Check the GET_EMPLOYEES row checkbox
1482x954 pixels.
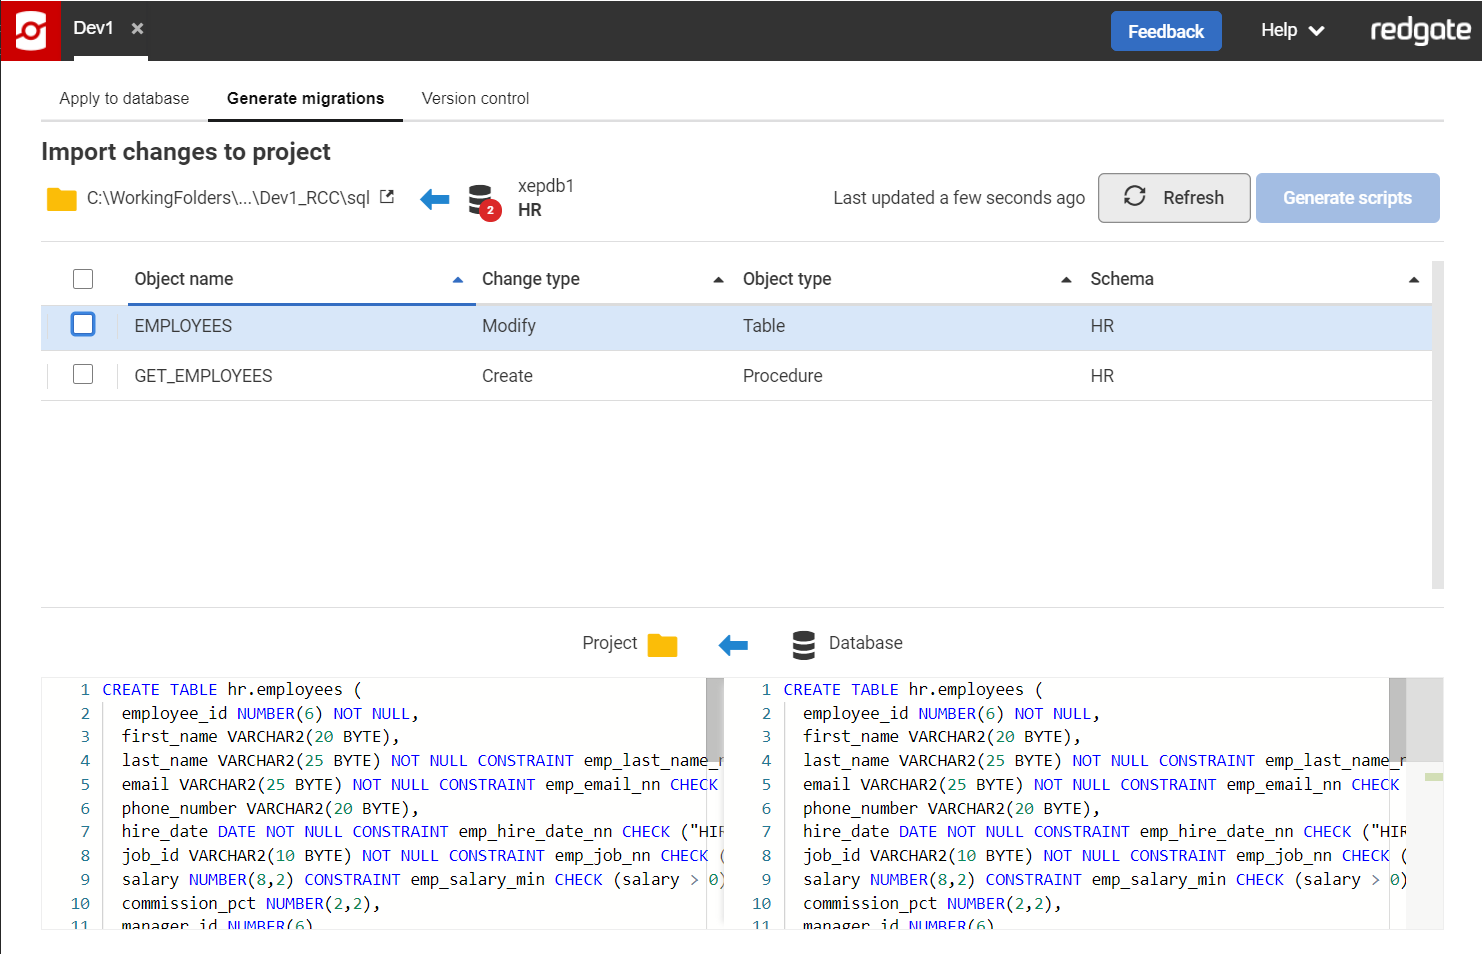83,375
